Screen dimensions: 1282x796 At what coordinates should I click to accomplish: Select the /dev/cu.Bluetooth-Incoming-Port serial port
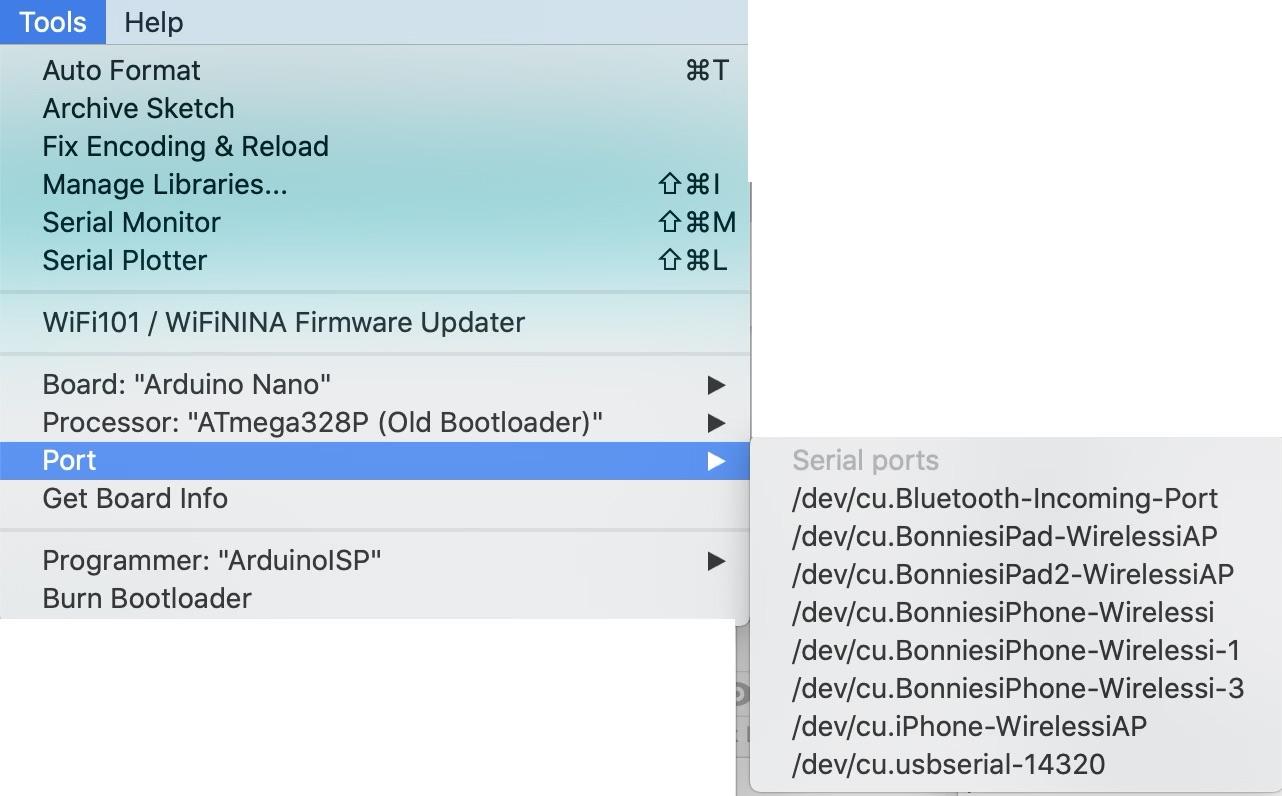coord(1004,498)
